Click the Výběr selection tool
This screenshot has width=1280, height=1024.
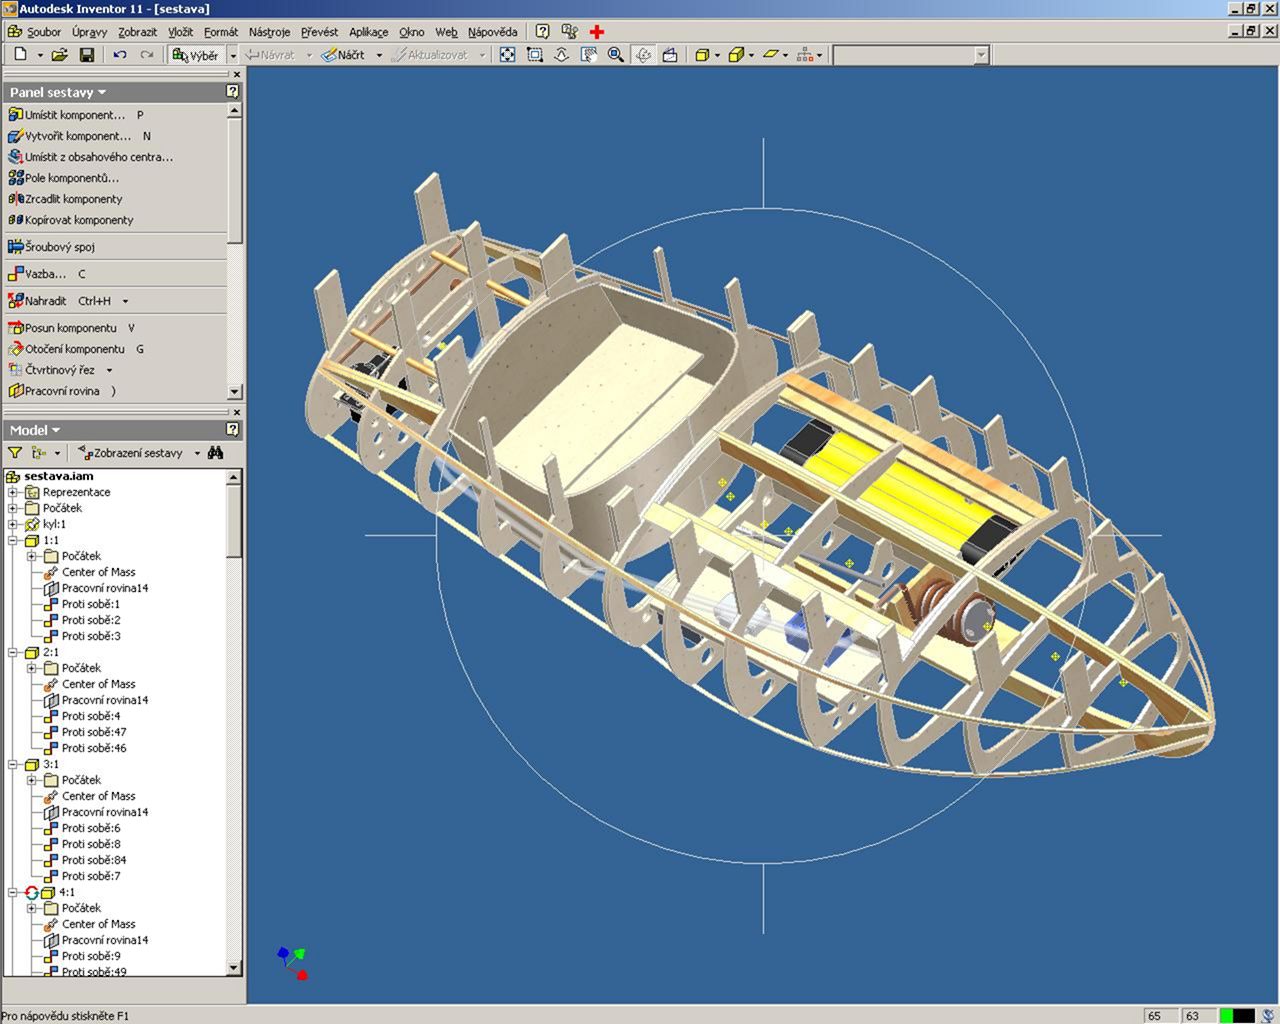195,55
